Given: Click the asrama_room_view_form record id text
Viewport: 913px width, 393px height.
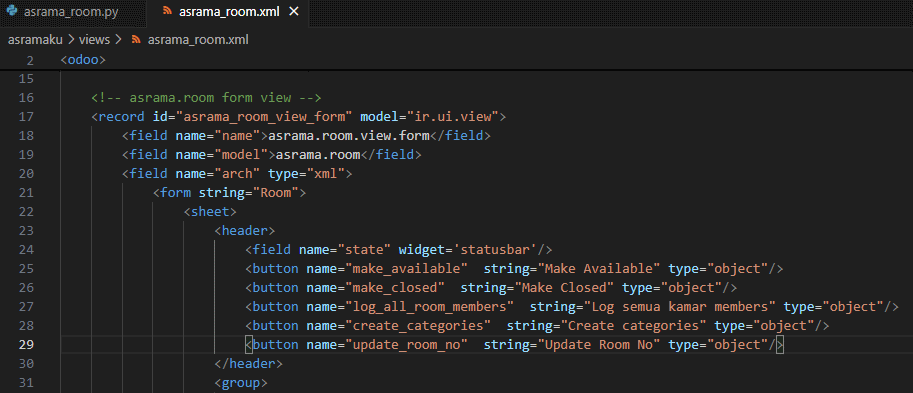Looking at the screenshot, I should click(268, 117).
